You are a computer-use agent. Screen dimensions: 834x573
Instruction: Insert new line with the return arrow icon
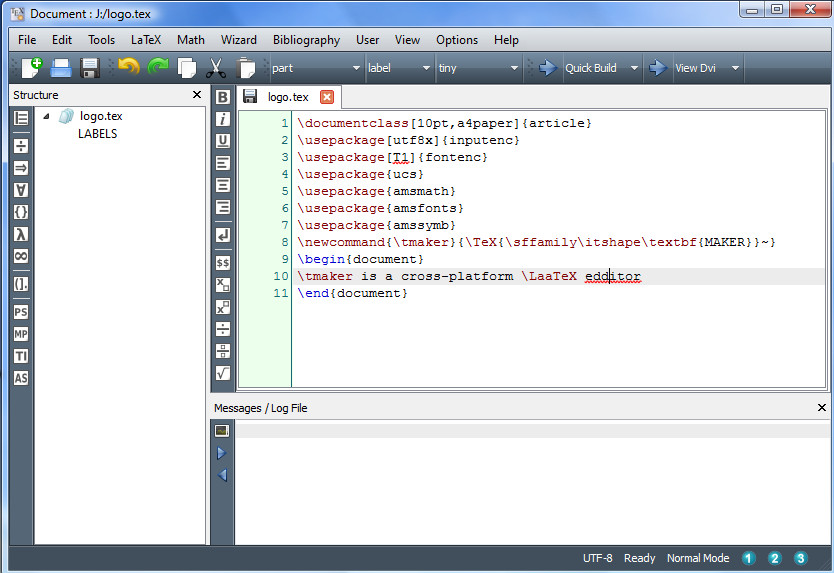coord(223,235)
